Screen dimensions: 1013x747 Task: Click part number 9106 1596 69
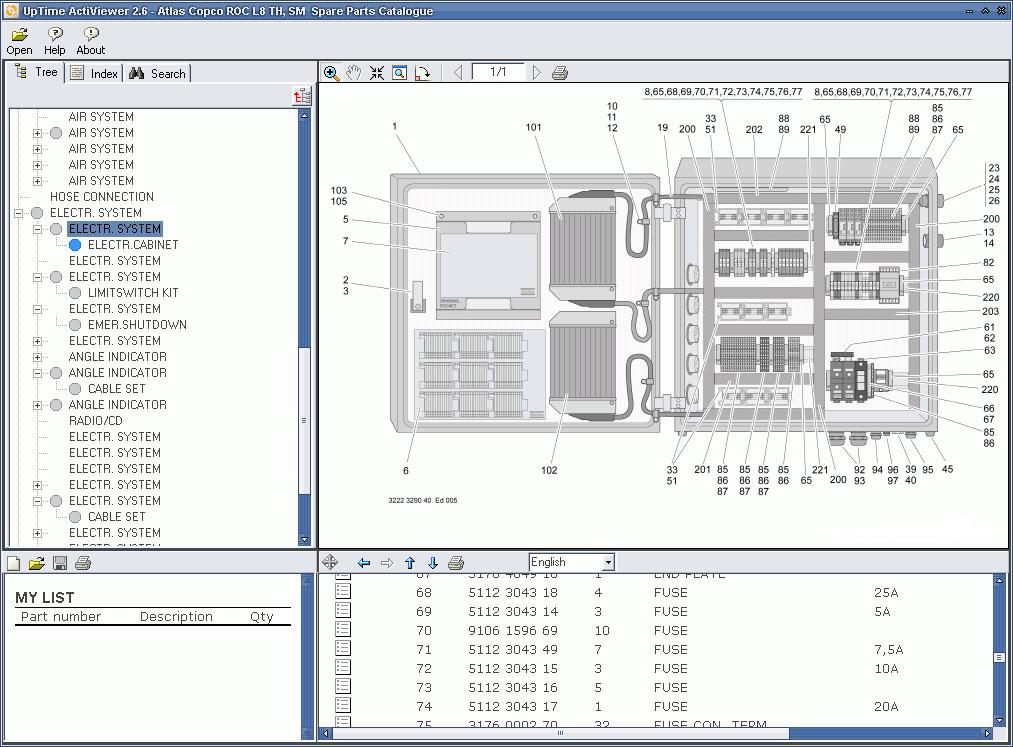[512, 631]
